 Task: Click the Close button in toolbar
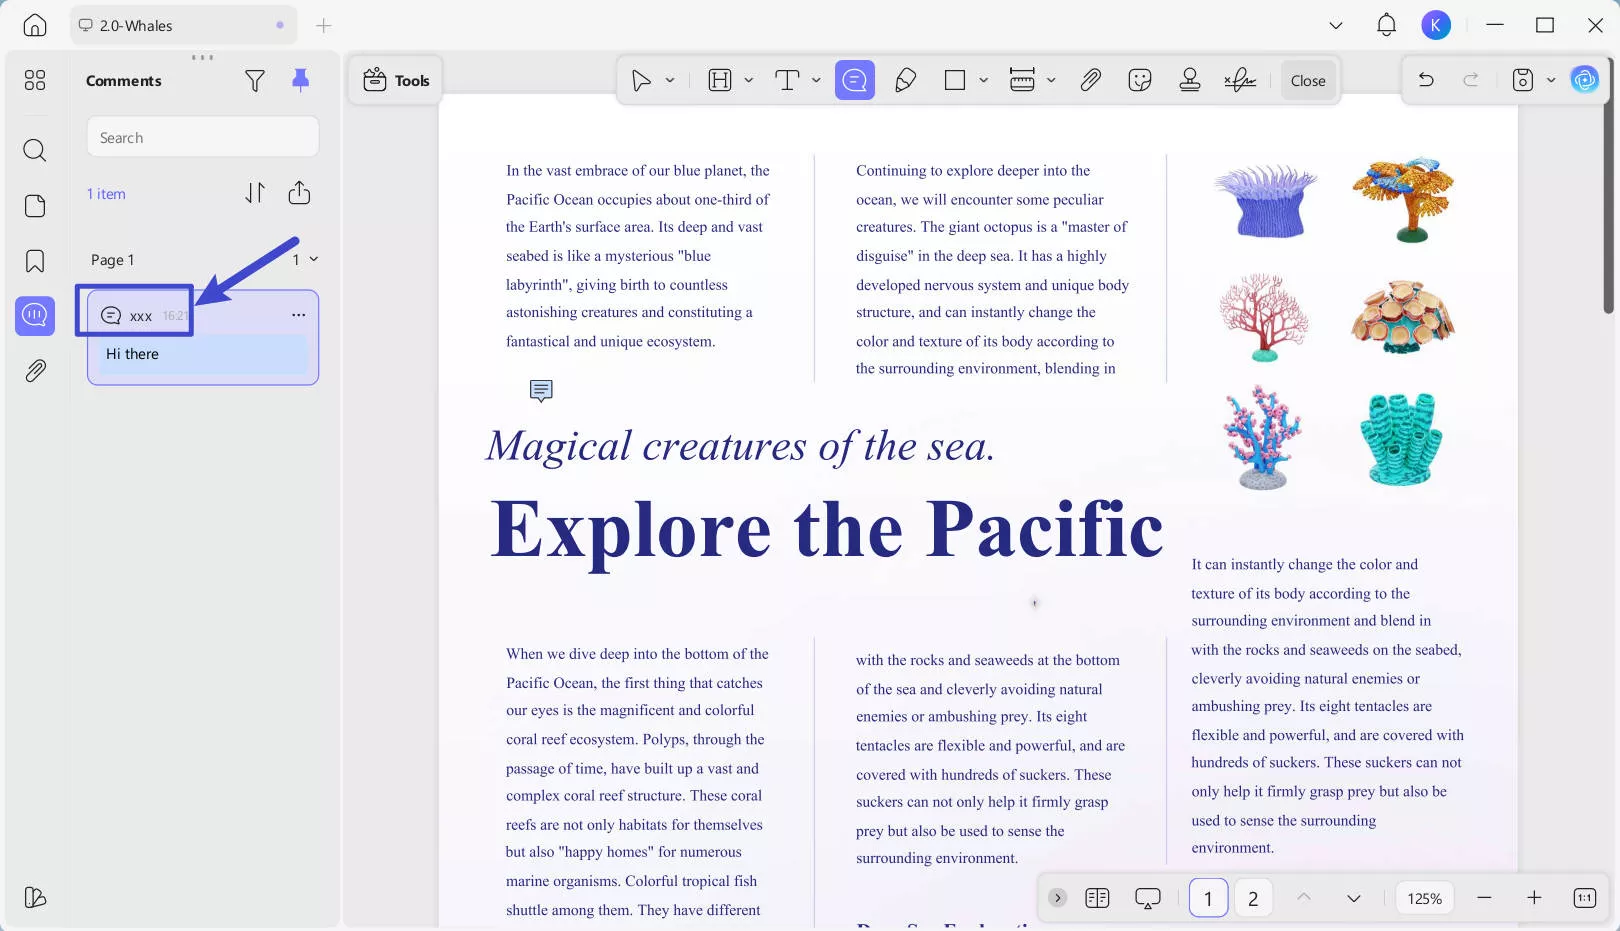pyautogui.click(x=1307, y=80)
